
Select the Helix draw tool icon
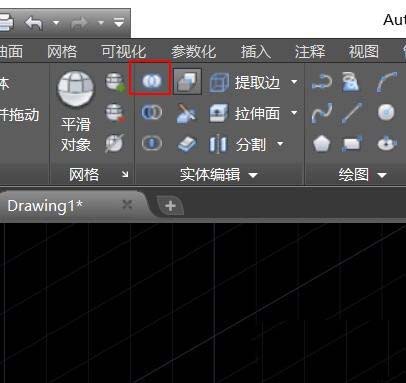click(x=351, y=82)
